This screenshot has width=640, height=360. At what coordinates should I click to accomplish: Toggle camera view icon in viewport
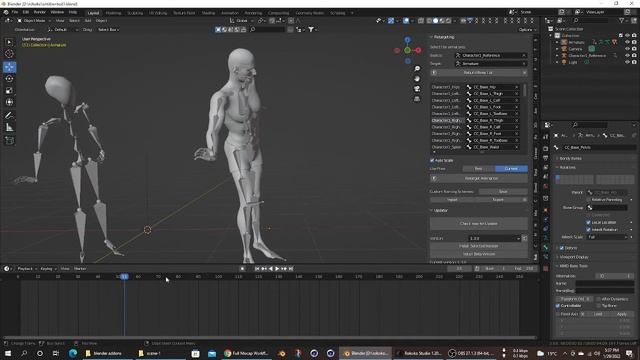tap(417, 89)
